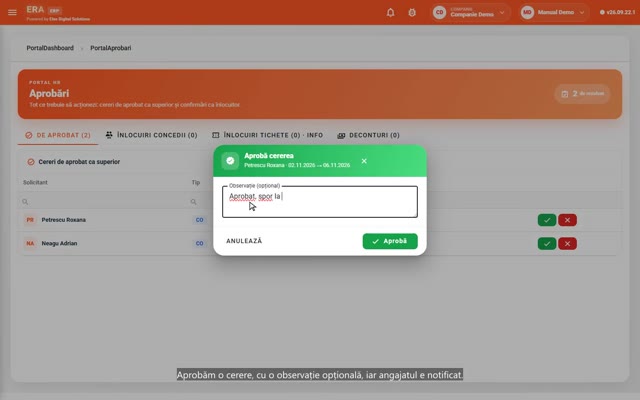
Task: Focus the Observație (opțional) text area
Action: pos(320,202)
